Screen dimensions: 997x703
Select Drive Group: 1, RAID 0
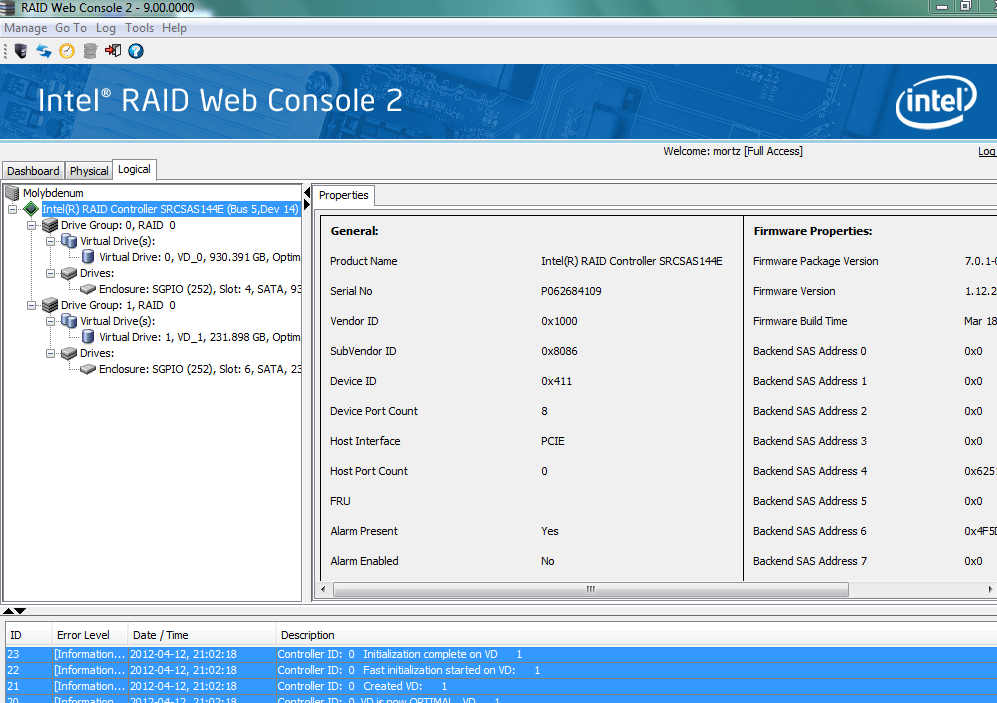118,305
